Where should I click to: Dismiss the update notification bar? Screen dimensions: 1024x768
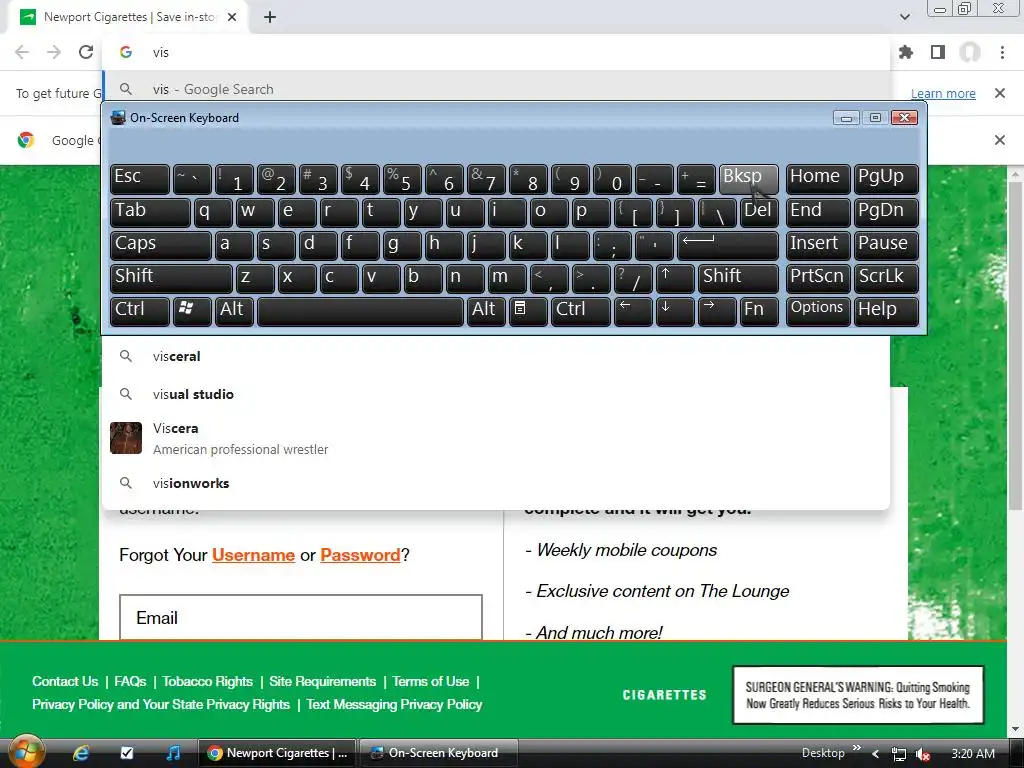click(999, 93)
